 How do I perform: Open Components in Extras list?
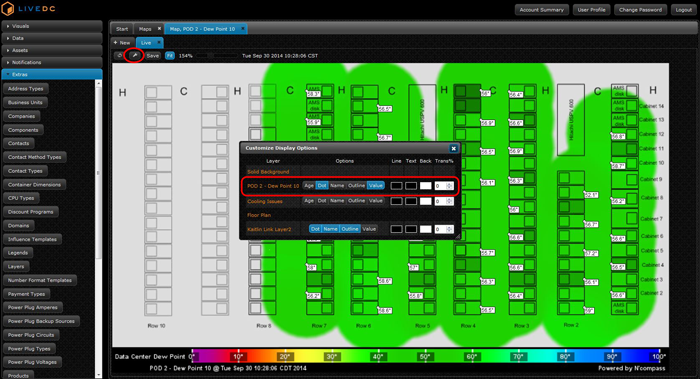coord(23,130)
